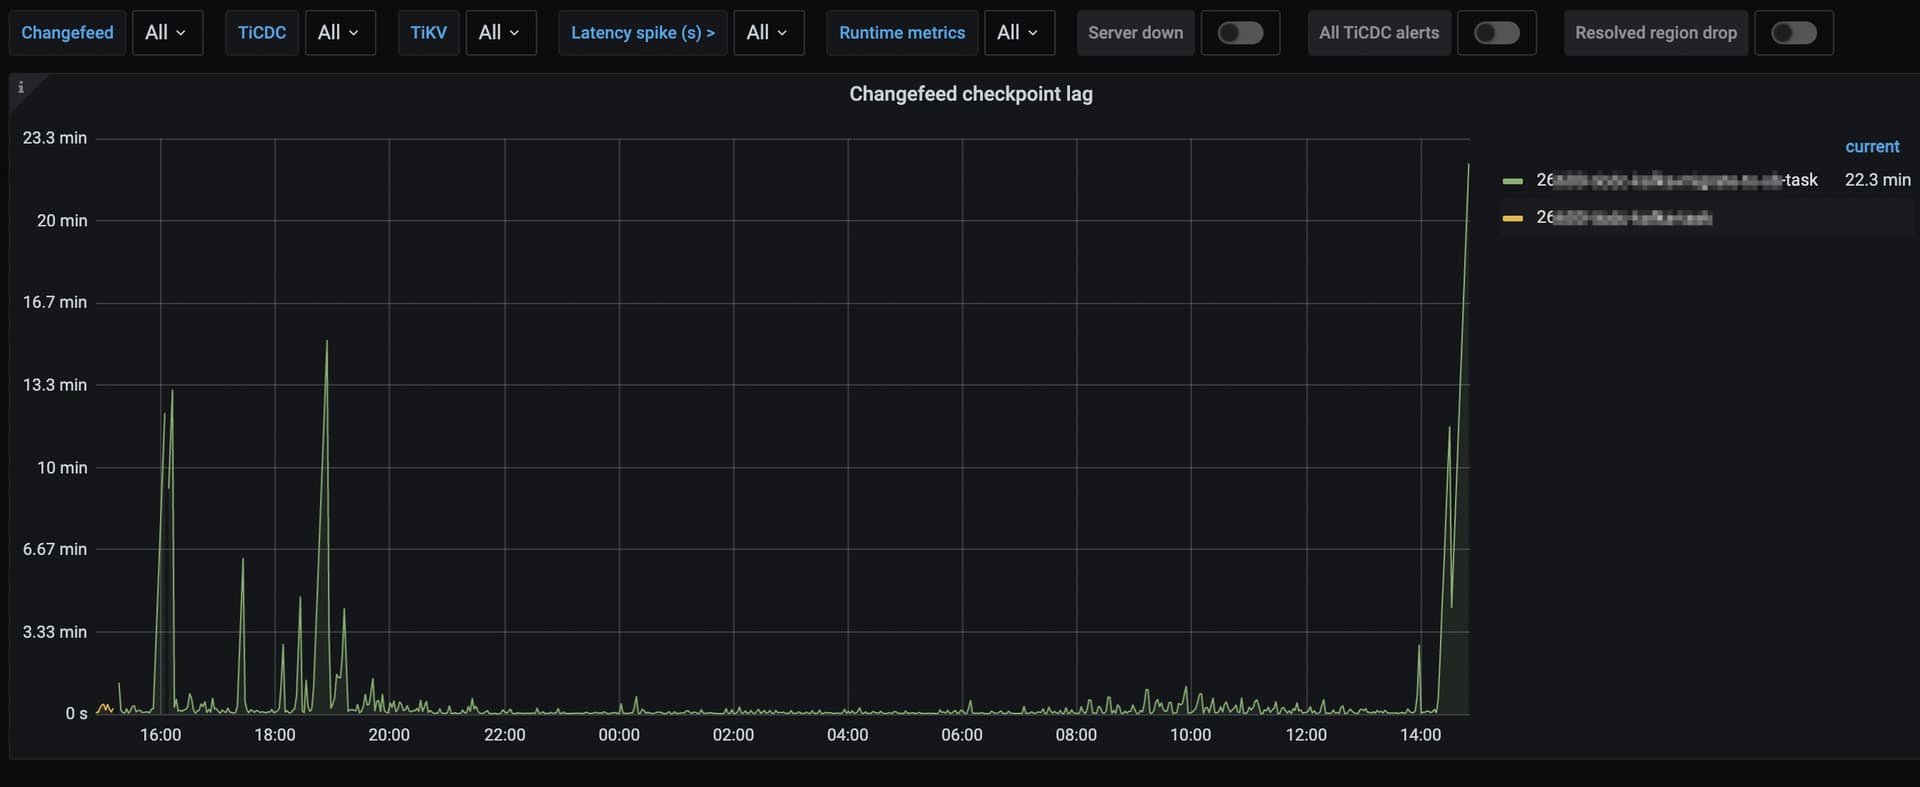Click the 22.3 min current value
This screenshot has height=787, width=1920.
point(1877,180)
